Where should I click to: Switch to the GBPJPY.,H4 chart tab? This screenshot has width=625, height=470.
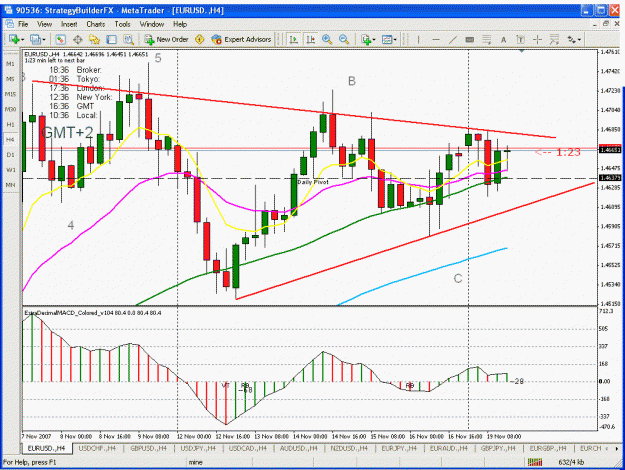tap(498, 448)
